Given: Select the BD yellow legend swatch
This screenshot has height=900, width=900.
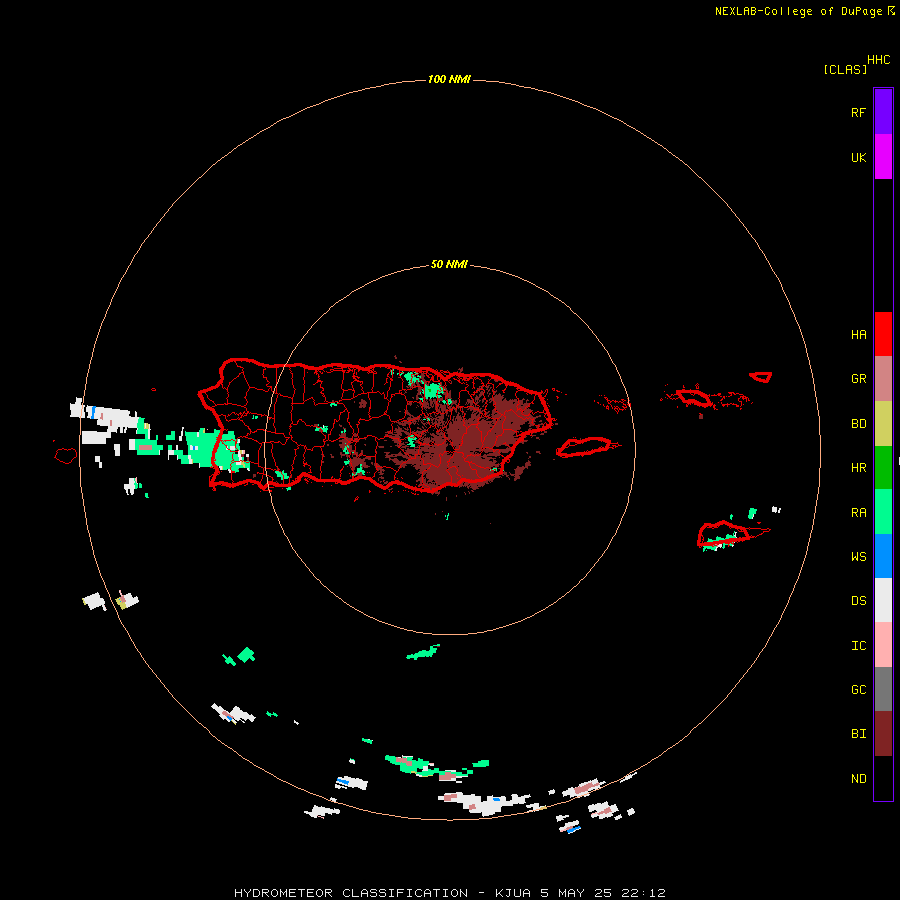Looking at the screenshot, I should click(883, 424).
